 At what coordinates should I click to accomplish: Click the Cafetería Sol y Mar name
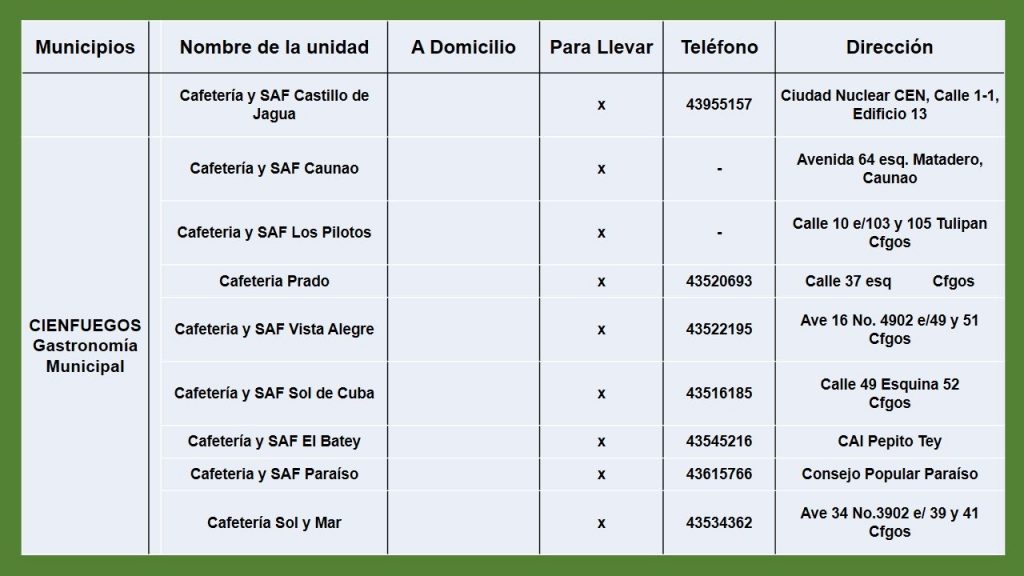point(274,522)
